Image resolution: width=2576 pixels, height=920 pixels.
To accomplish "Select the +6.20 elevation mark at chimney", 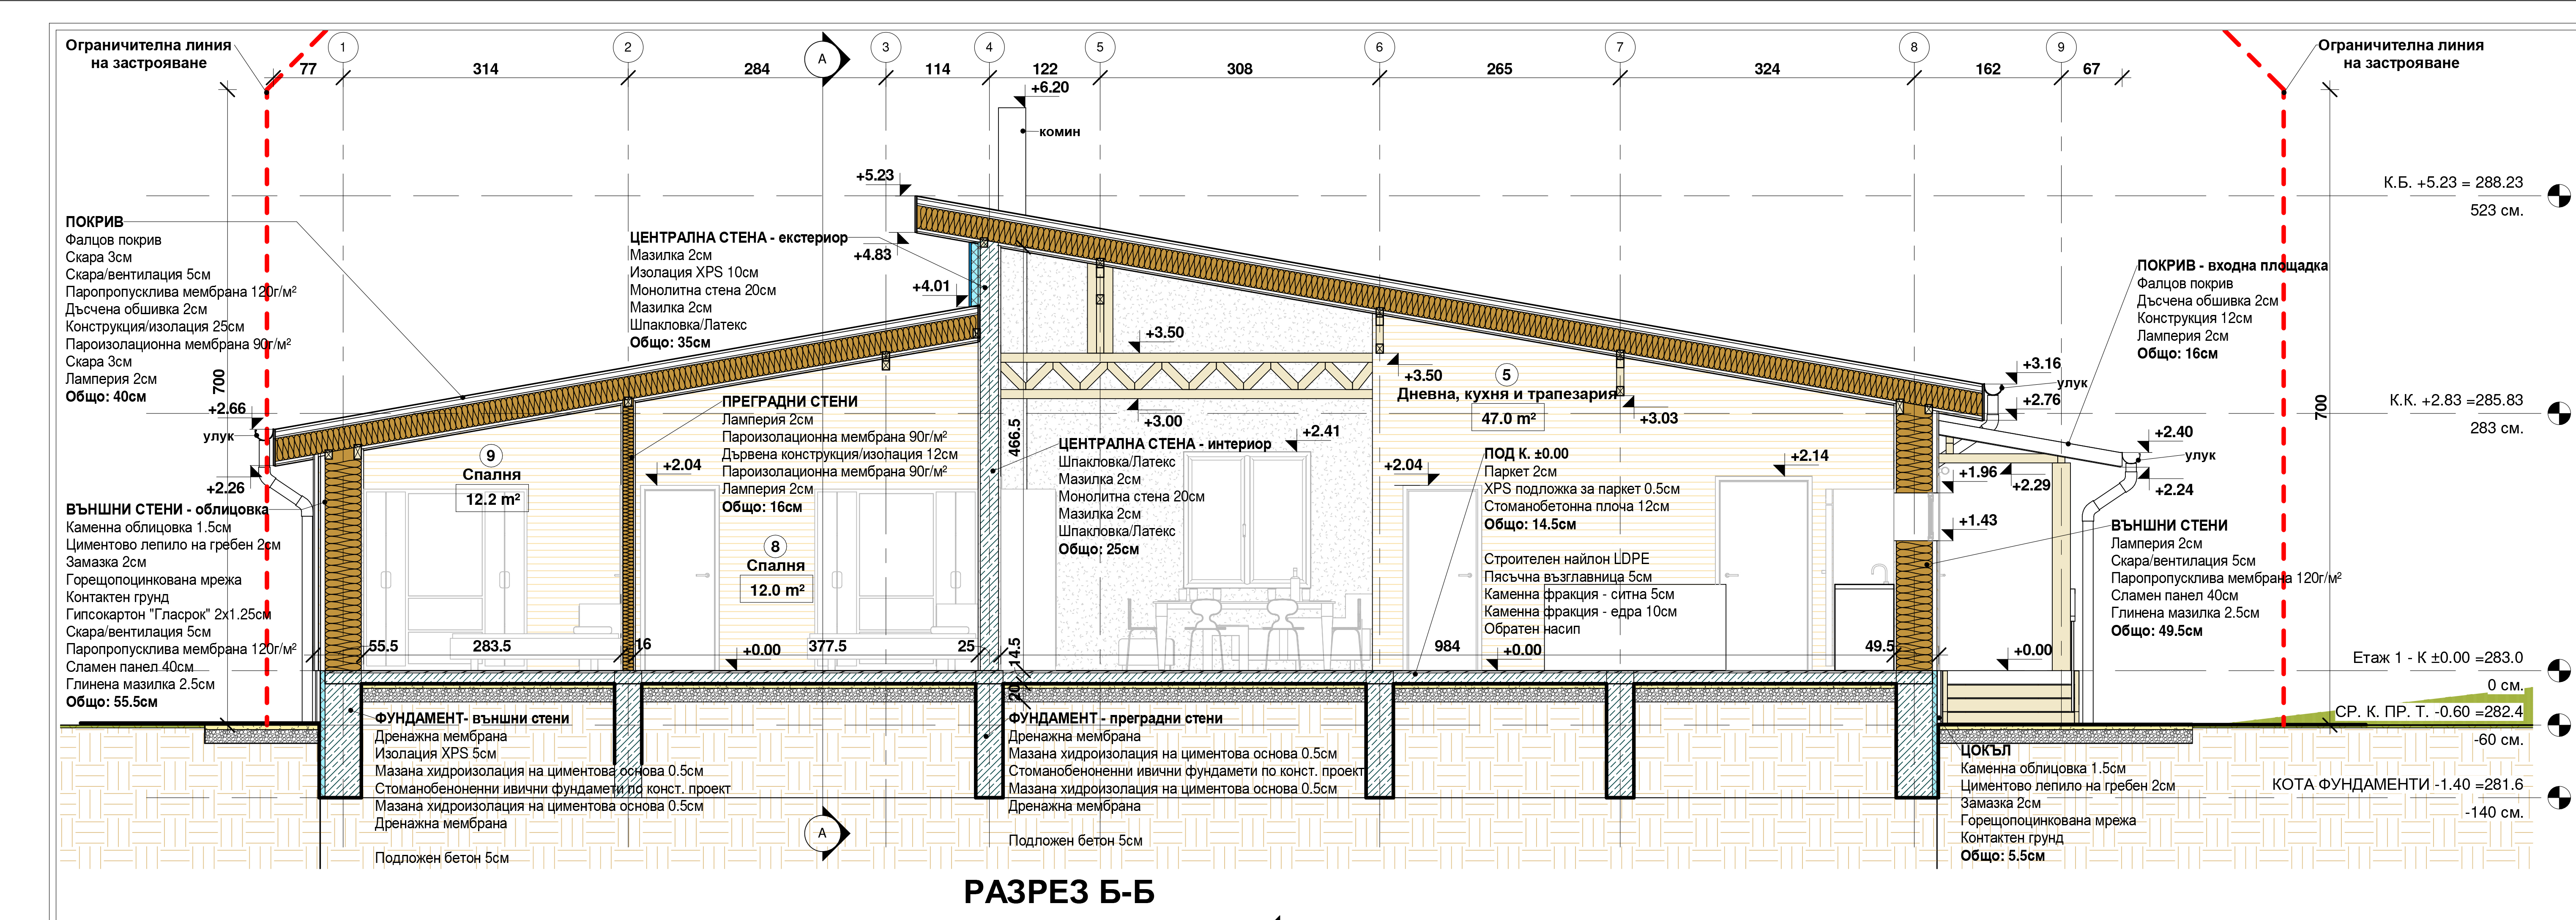I will (x=1049, y=88).
